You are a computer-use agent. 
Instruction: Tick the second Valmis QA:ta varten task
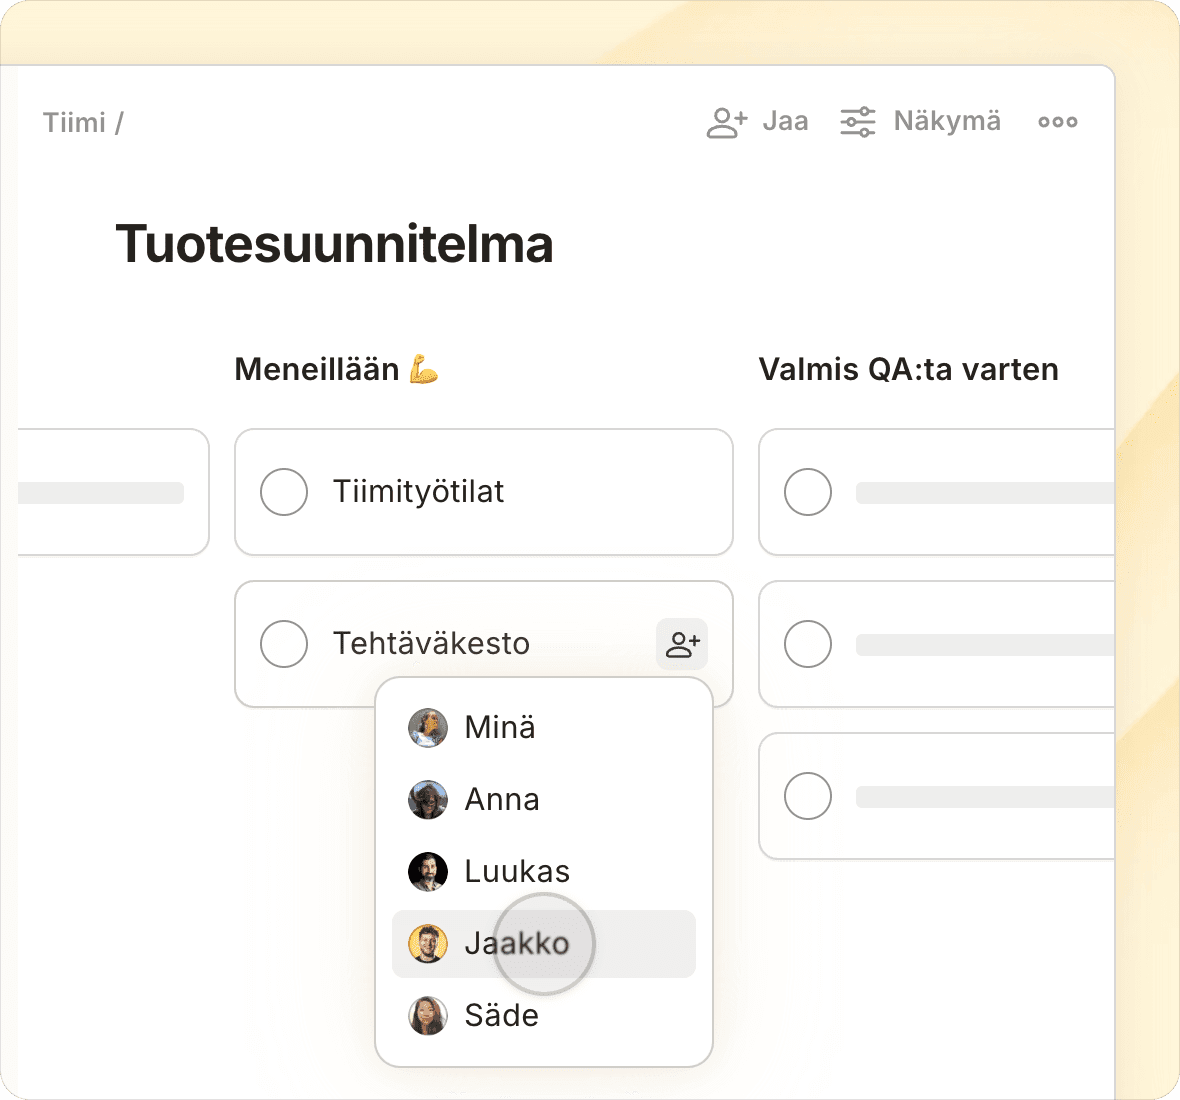[808, 644]
